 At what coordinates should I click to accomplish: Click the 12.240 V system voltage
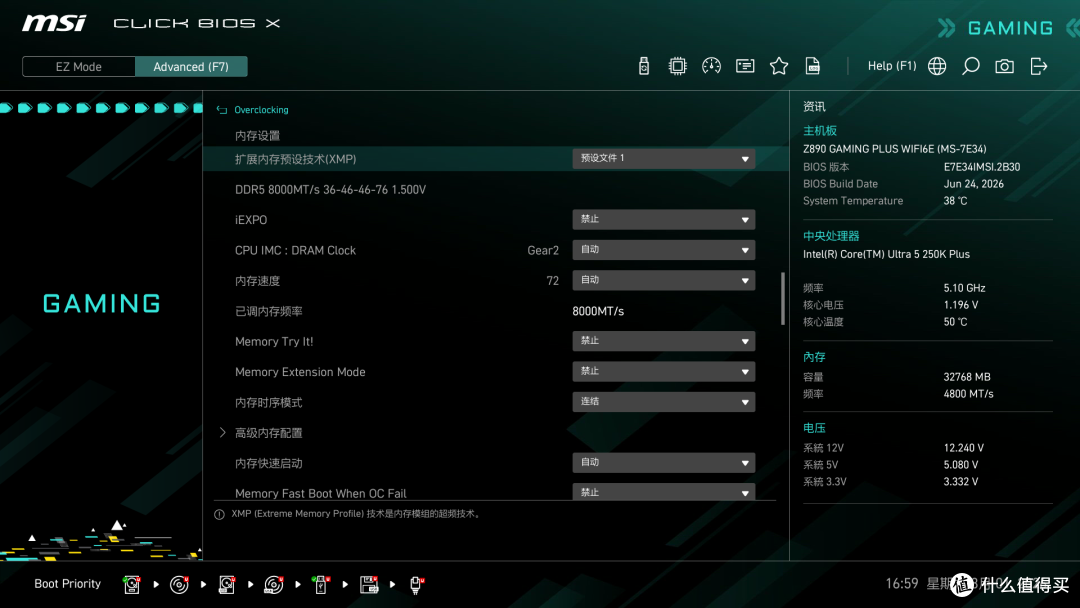pyautogui.click(x=964, y=448)
